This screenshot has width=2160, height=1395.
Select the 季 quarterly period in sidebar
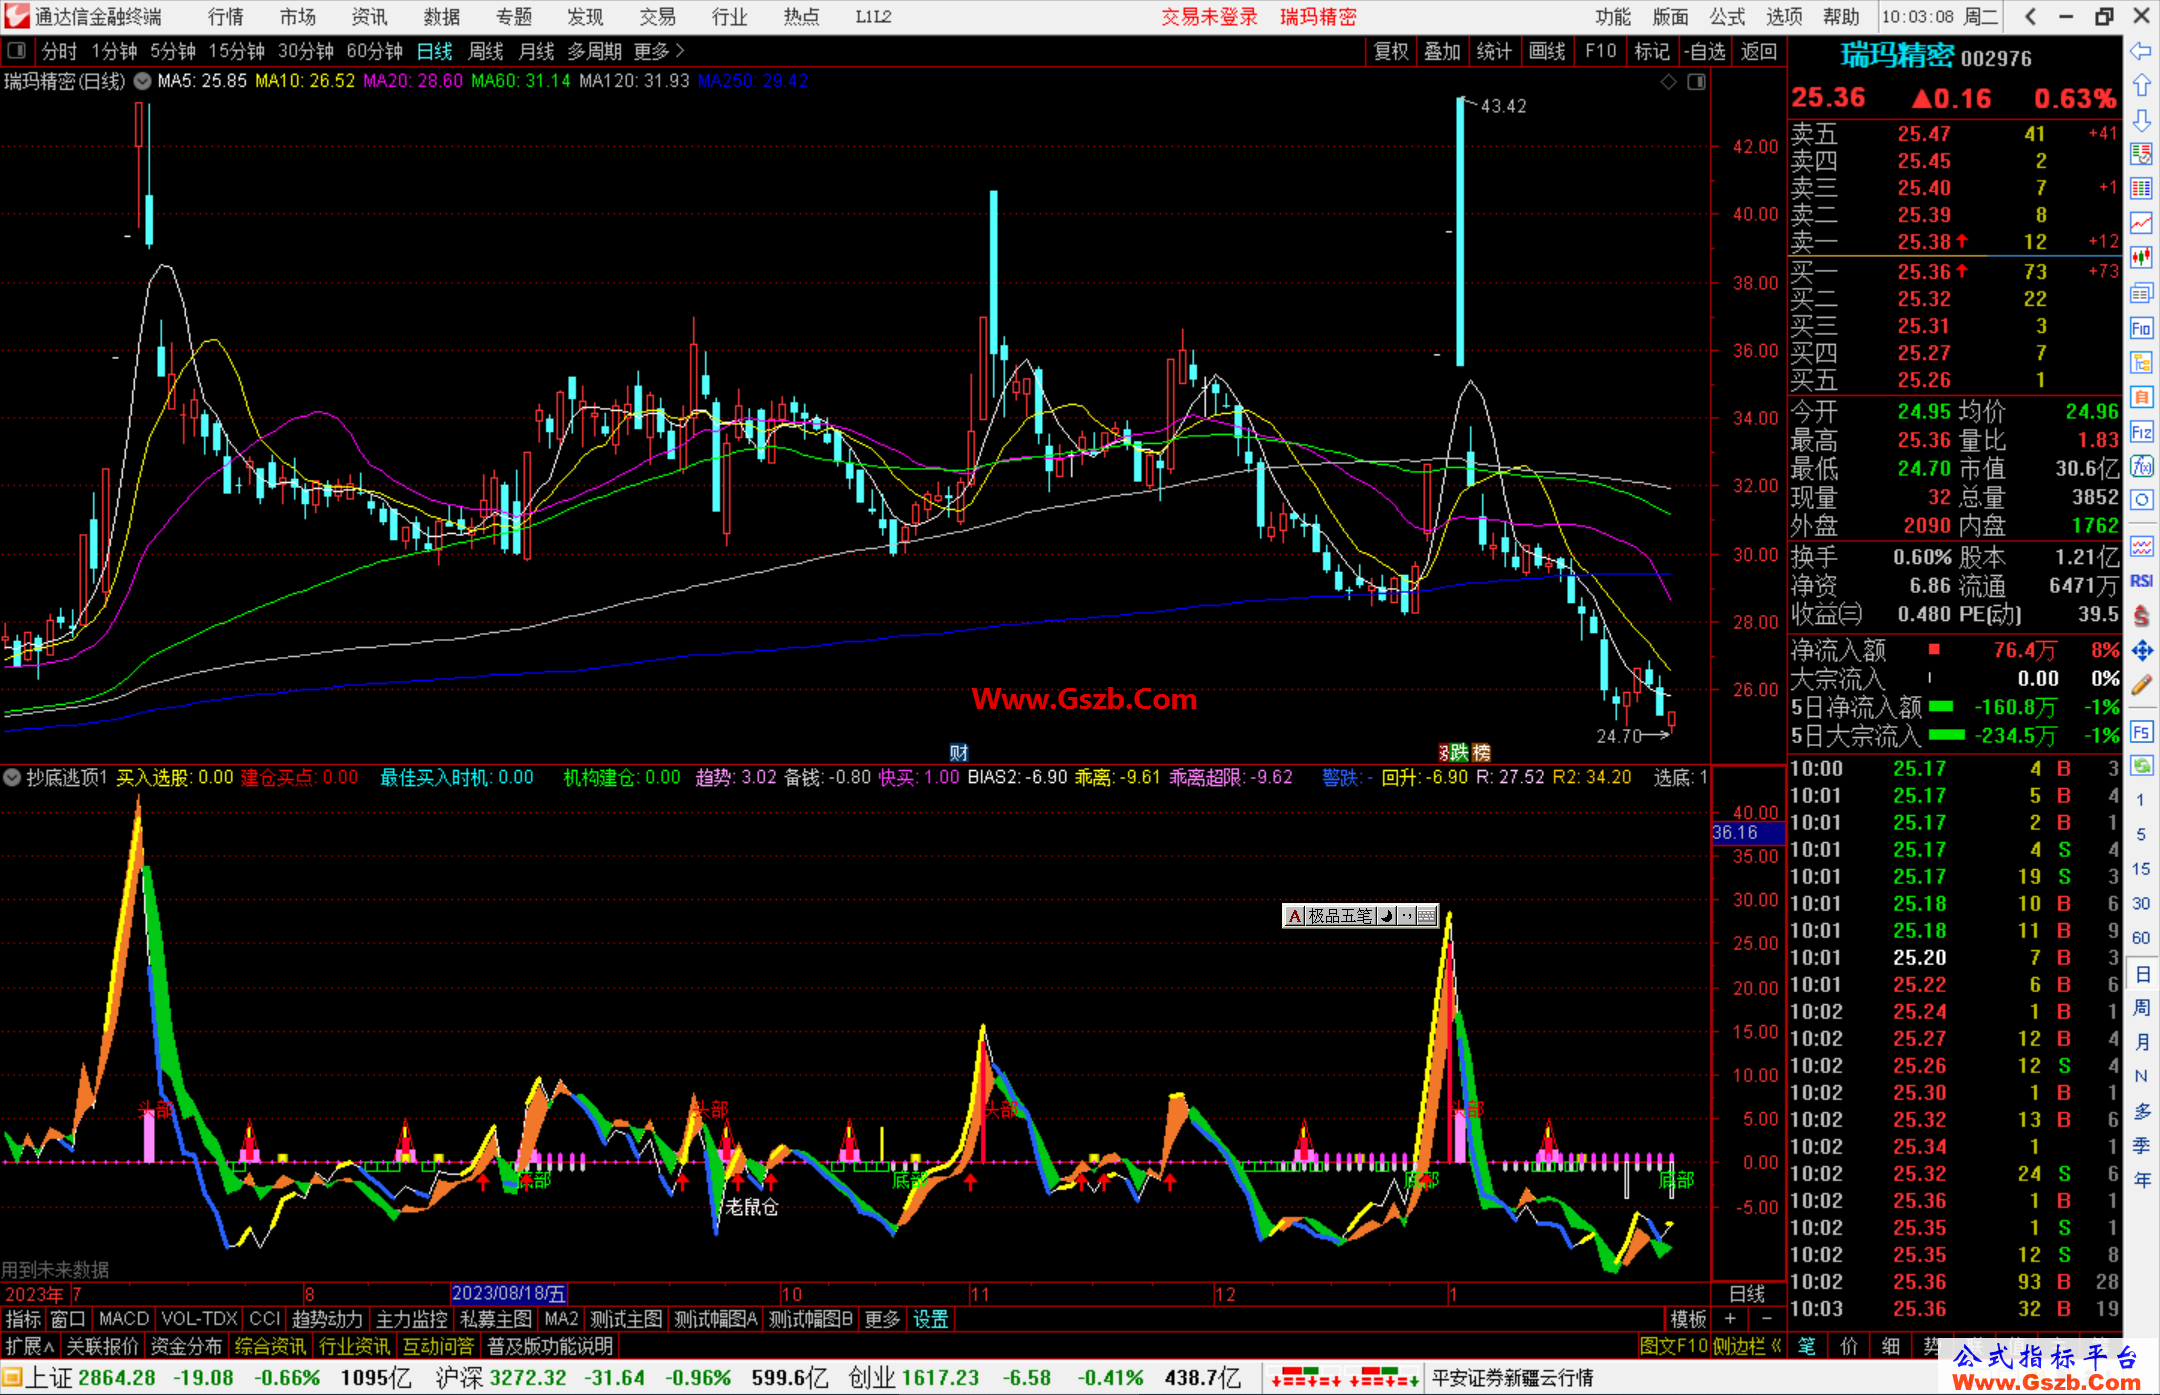coord(2141,1146)
